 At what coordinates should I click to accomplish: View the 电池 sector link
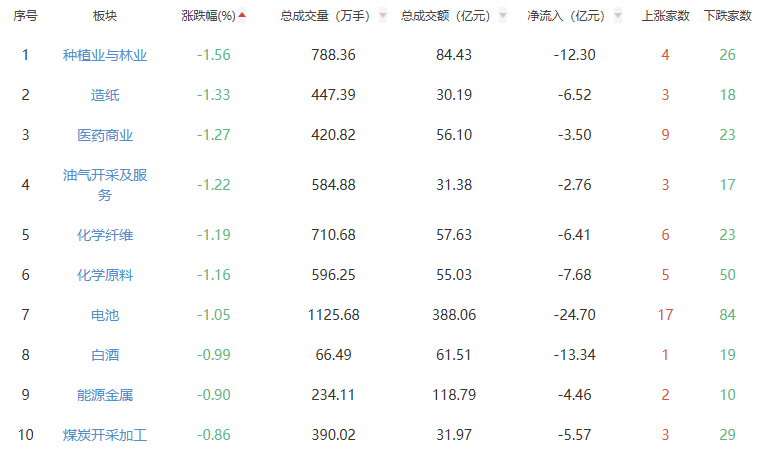pyautogui.click(x=105, y=315)
